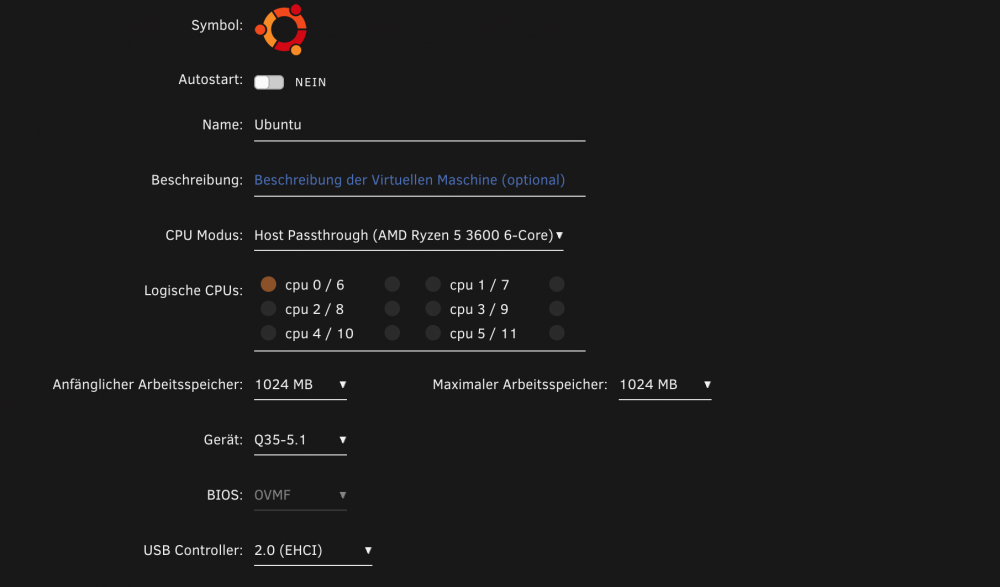The image size is (1000, 587).
Task: Click the Ubuntu logo symbol icon
Action: [x=281, y=29]
